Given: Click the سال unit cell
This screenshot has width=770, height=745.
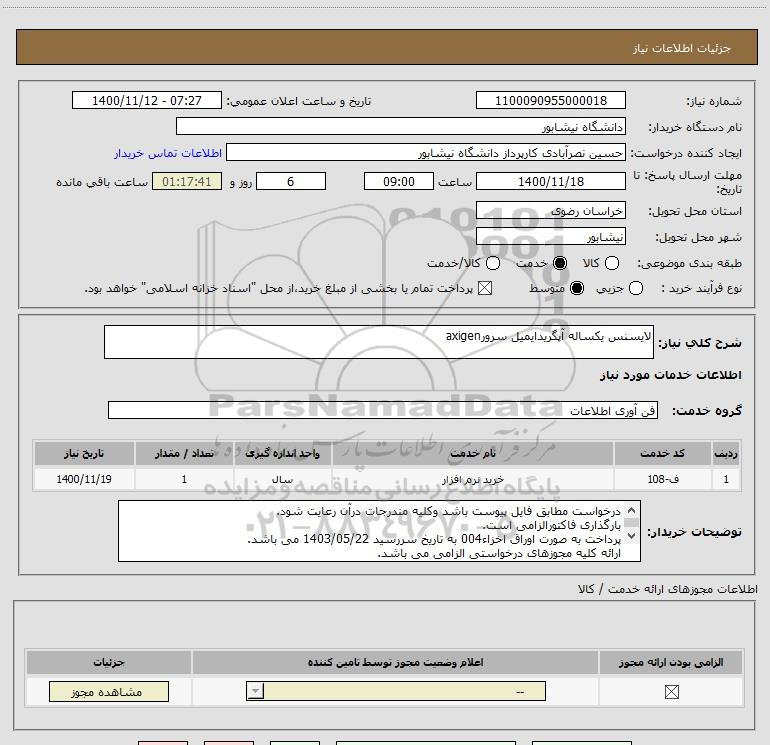Looking at the screenshot, I should tap(282, 479).
